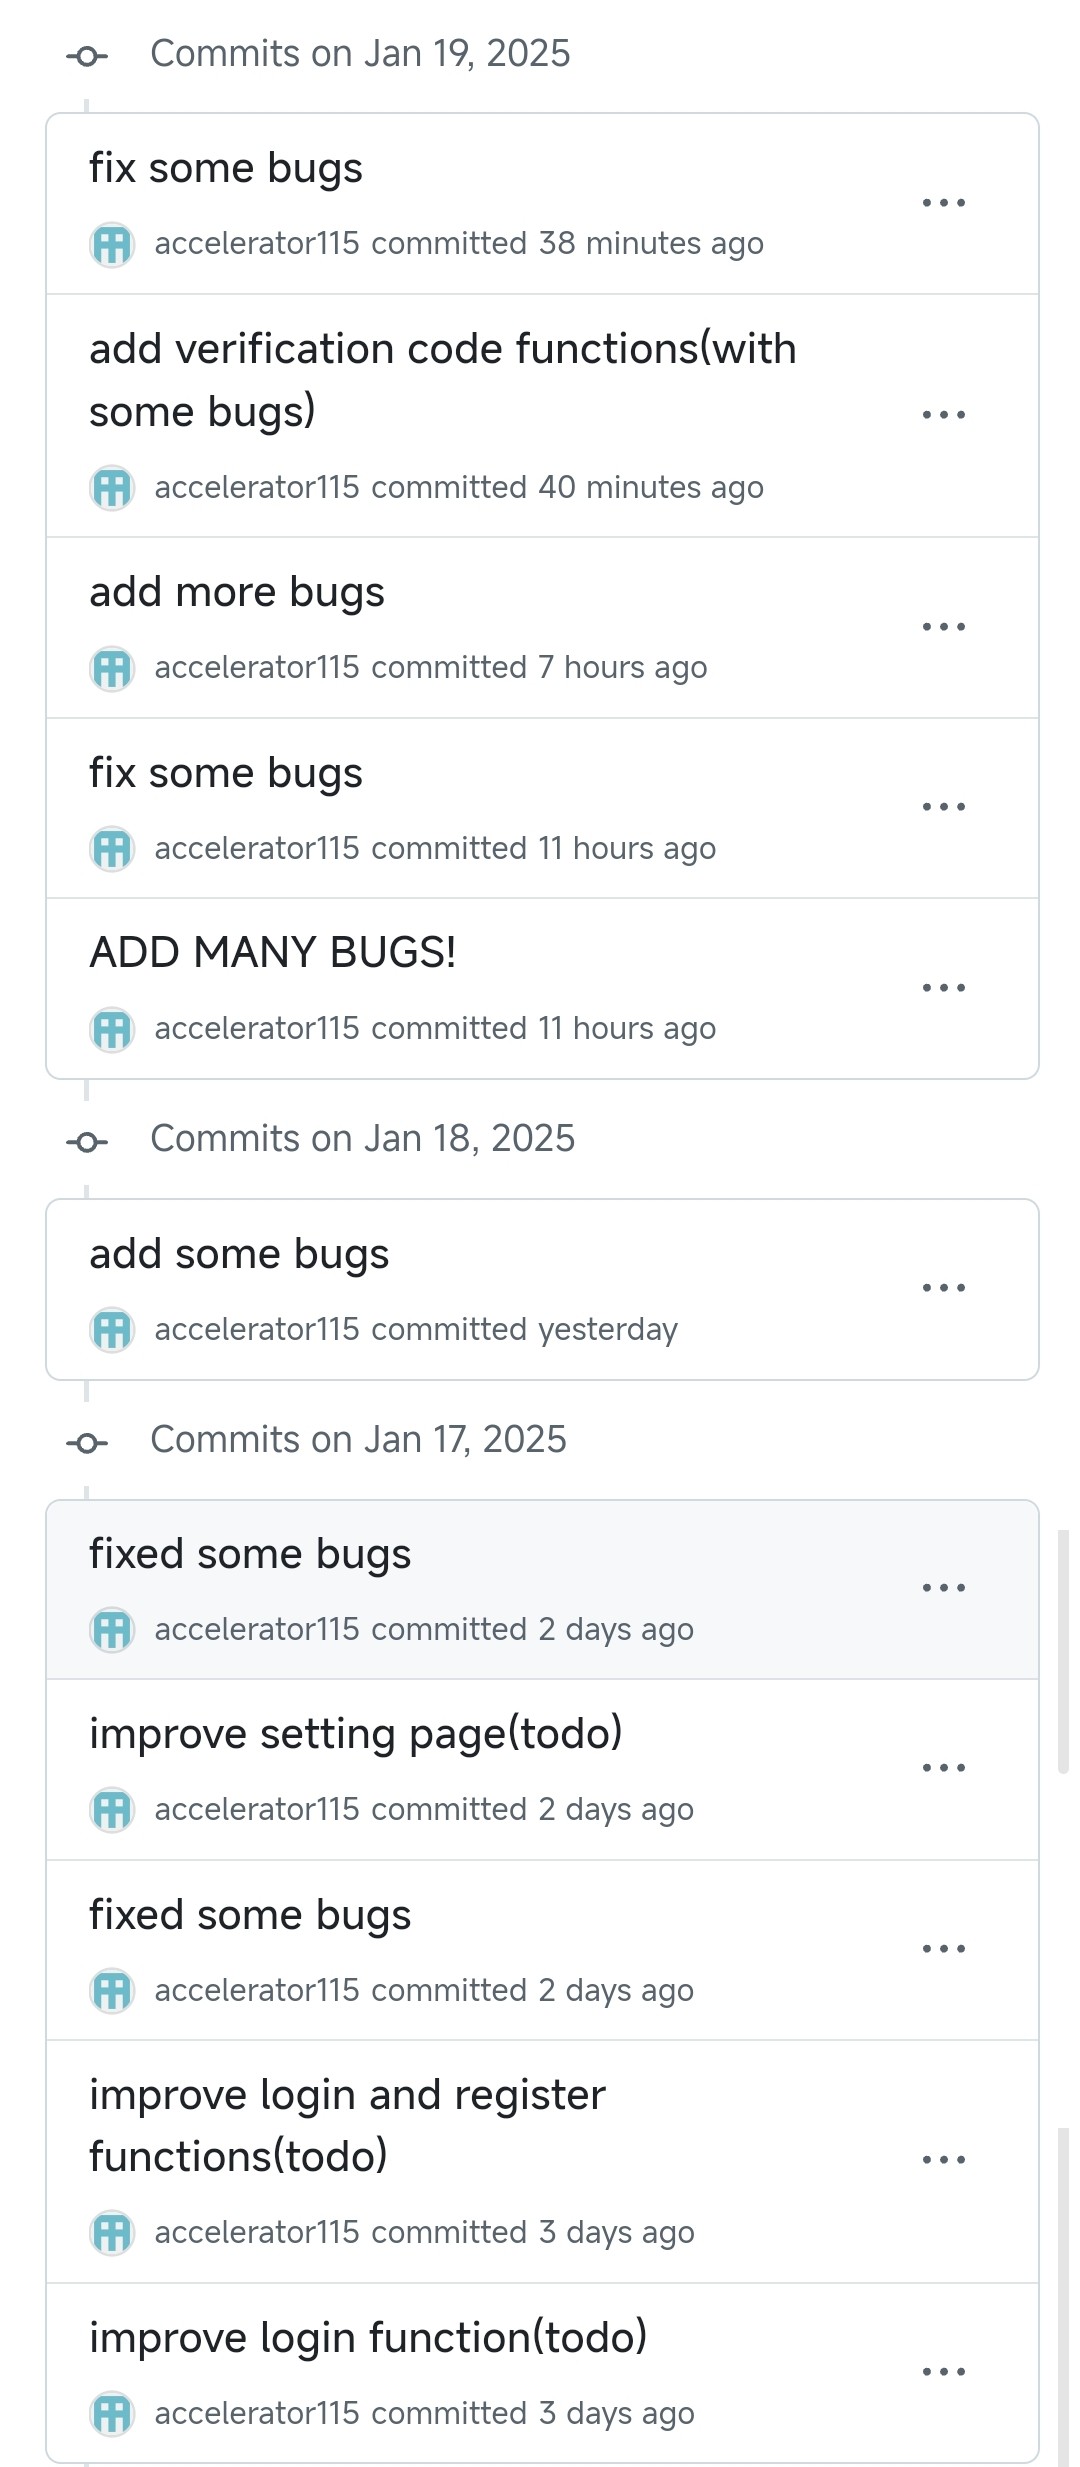Show more options for 'add some bugs'
Screen dimensions: 1080x2467
(943, 1288)
